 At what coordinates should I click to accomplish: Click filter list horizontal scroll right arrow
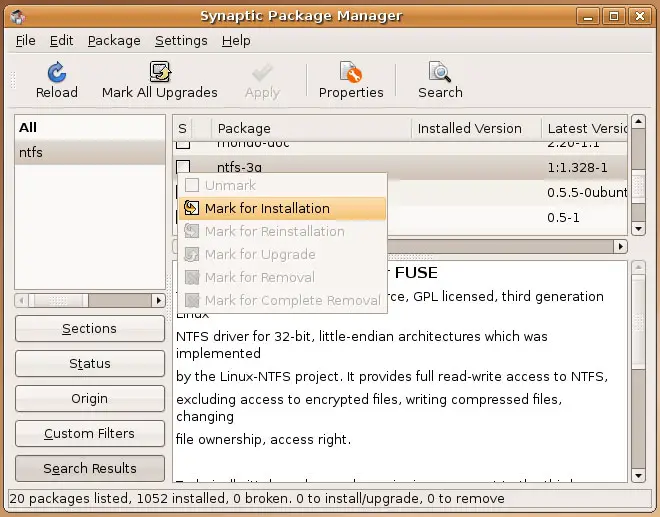pos(159,300)
